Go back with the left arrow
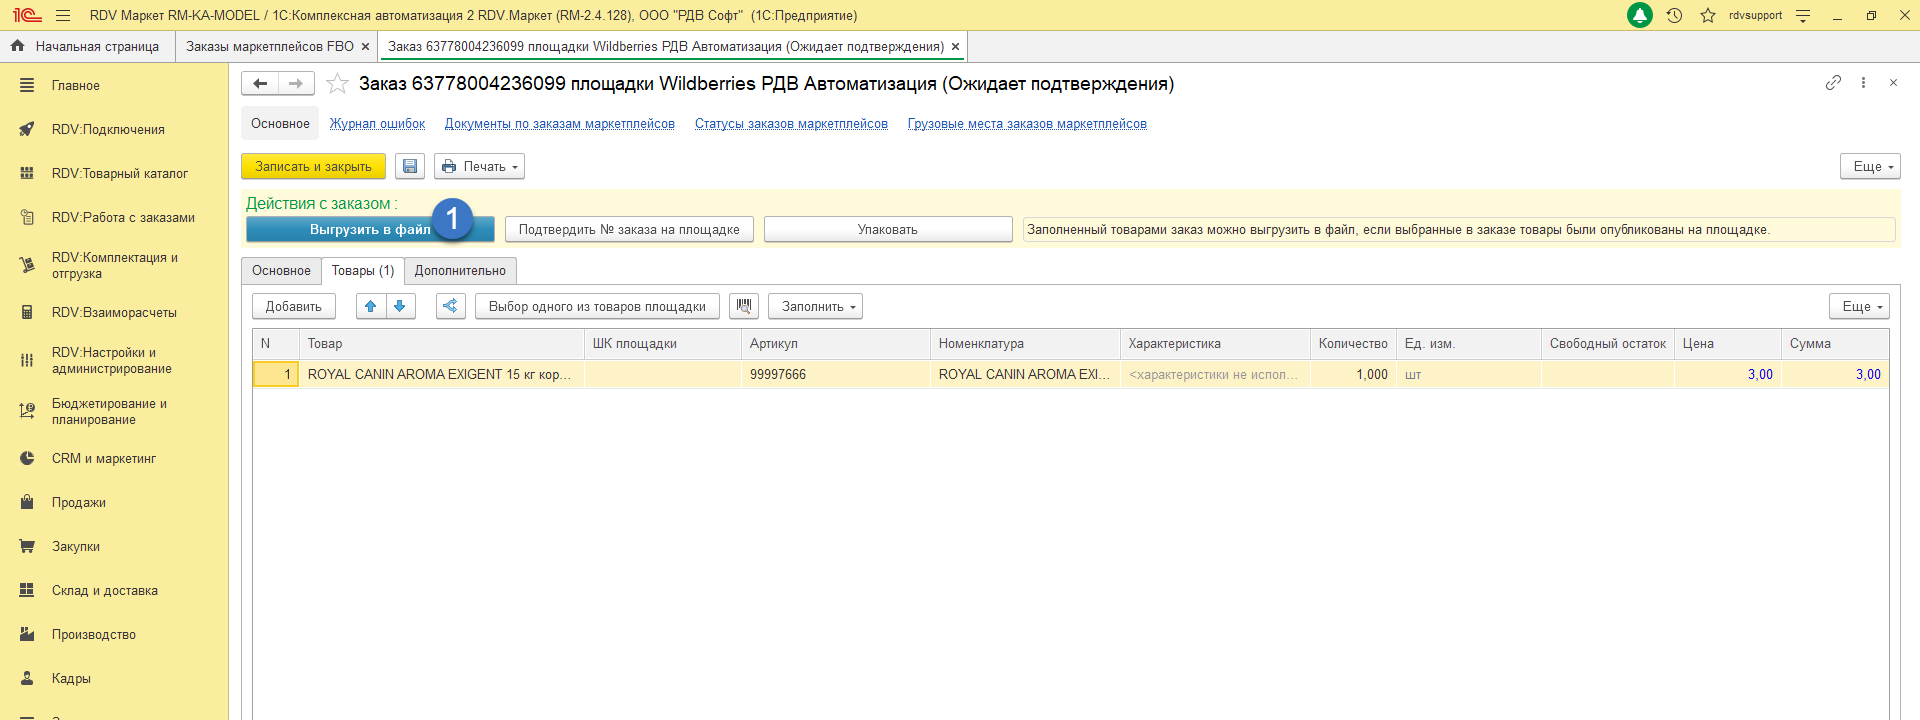The width and height of the screenshot is (1920, 720). 260,84
